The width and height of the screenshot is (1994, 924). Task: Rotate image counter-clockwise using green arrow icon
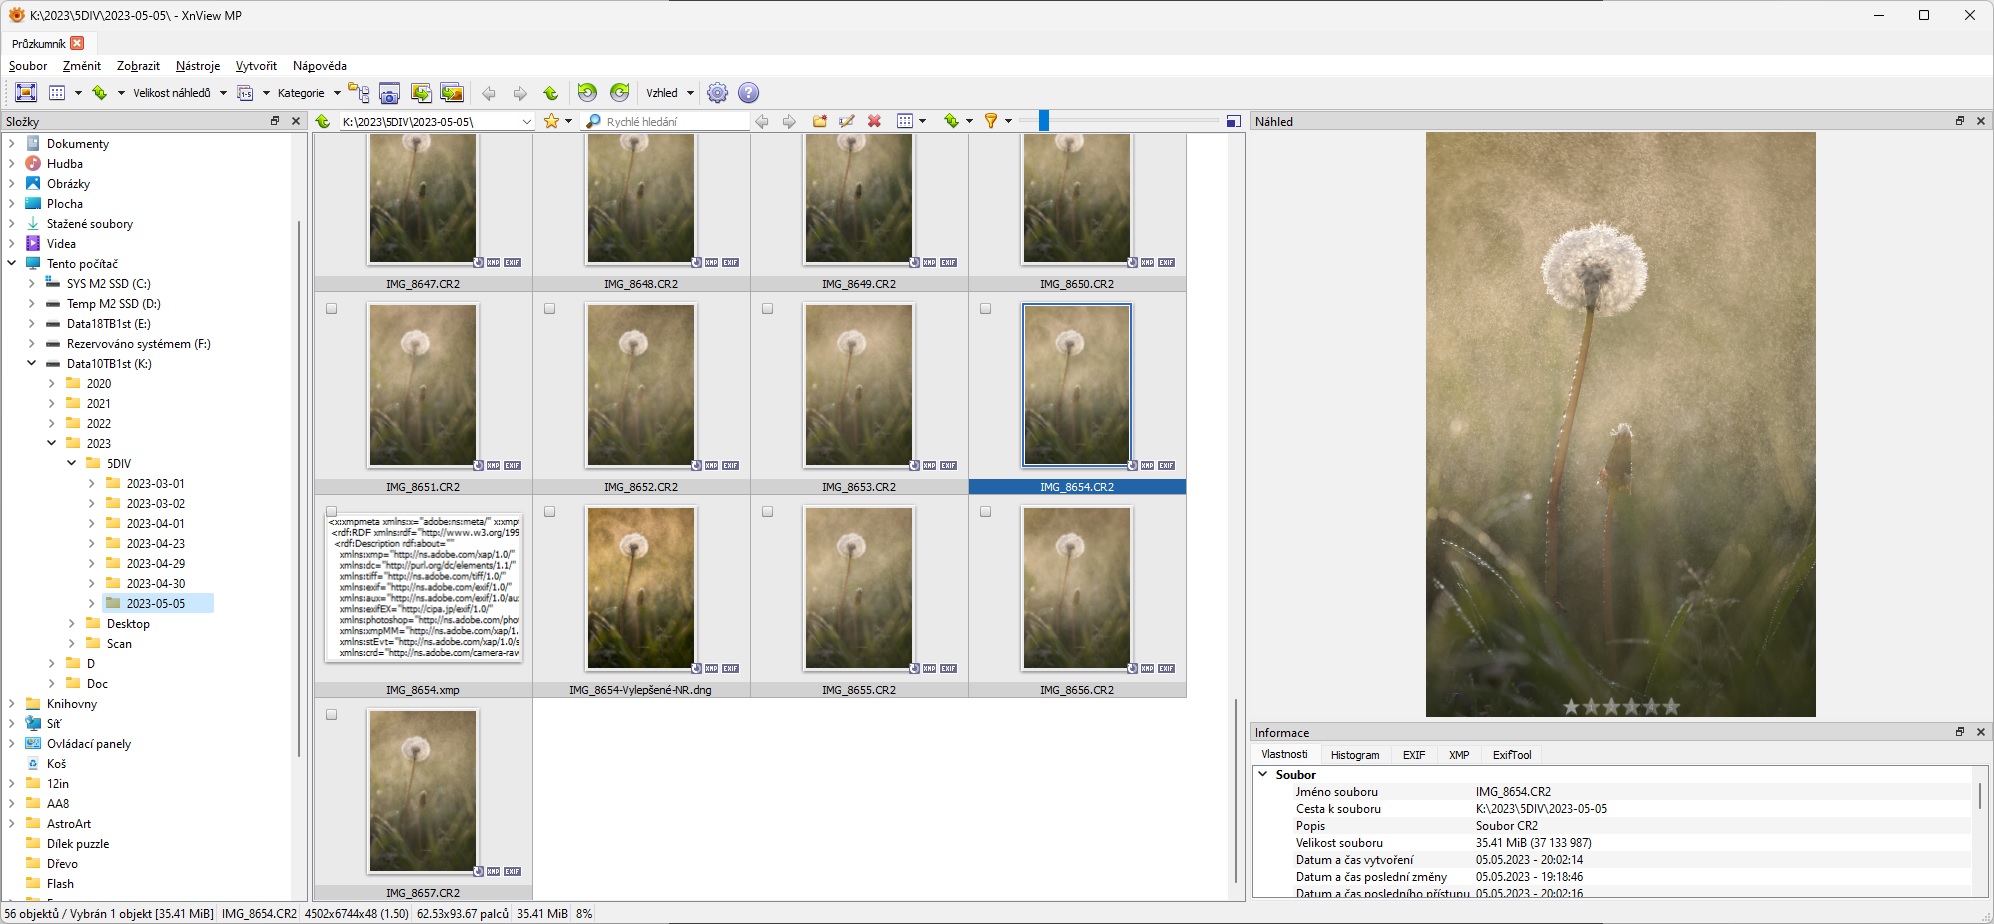[587, 93]
